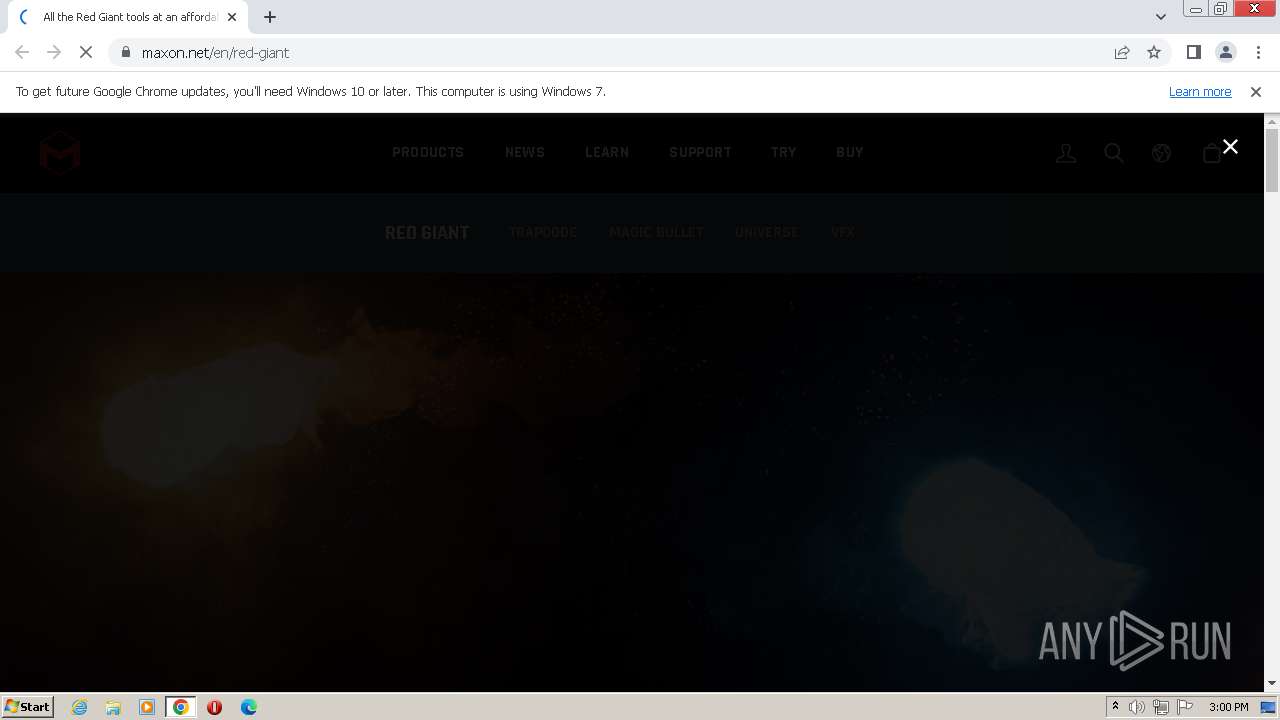Screen dimensions: 1280x720
Task: Open the shopping cart icon
Action: click(x=1211, y=153)
